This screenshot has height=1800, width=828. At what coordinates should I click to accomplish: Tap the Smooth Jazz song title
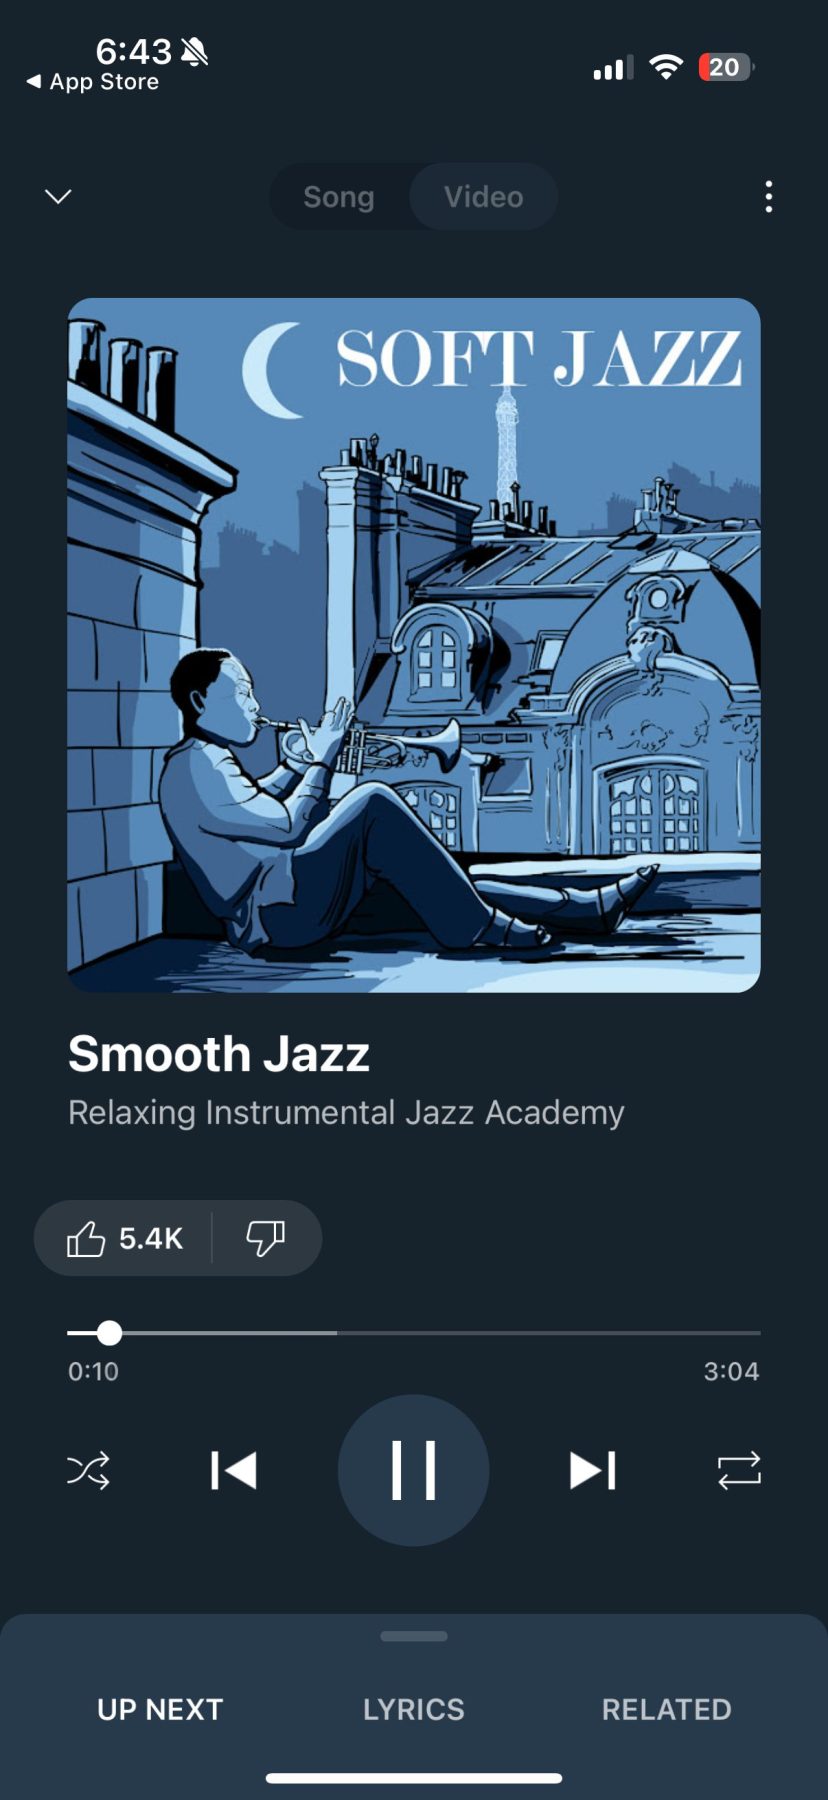tap(219, 1054)
